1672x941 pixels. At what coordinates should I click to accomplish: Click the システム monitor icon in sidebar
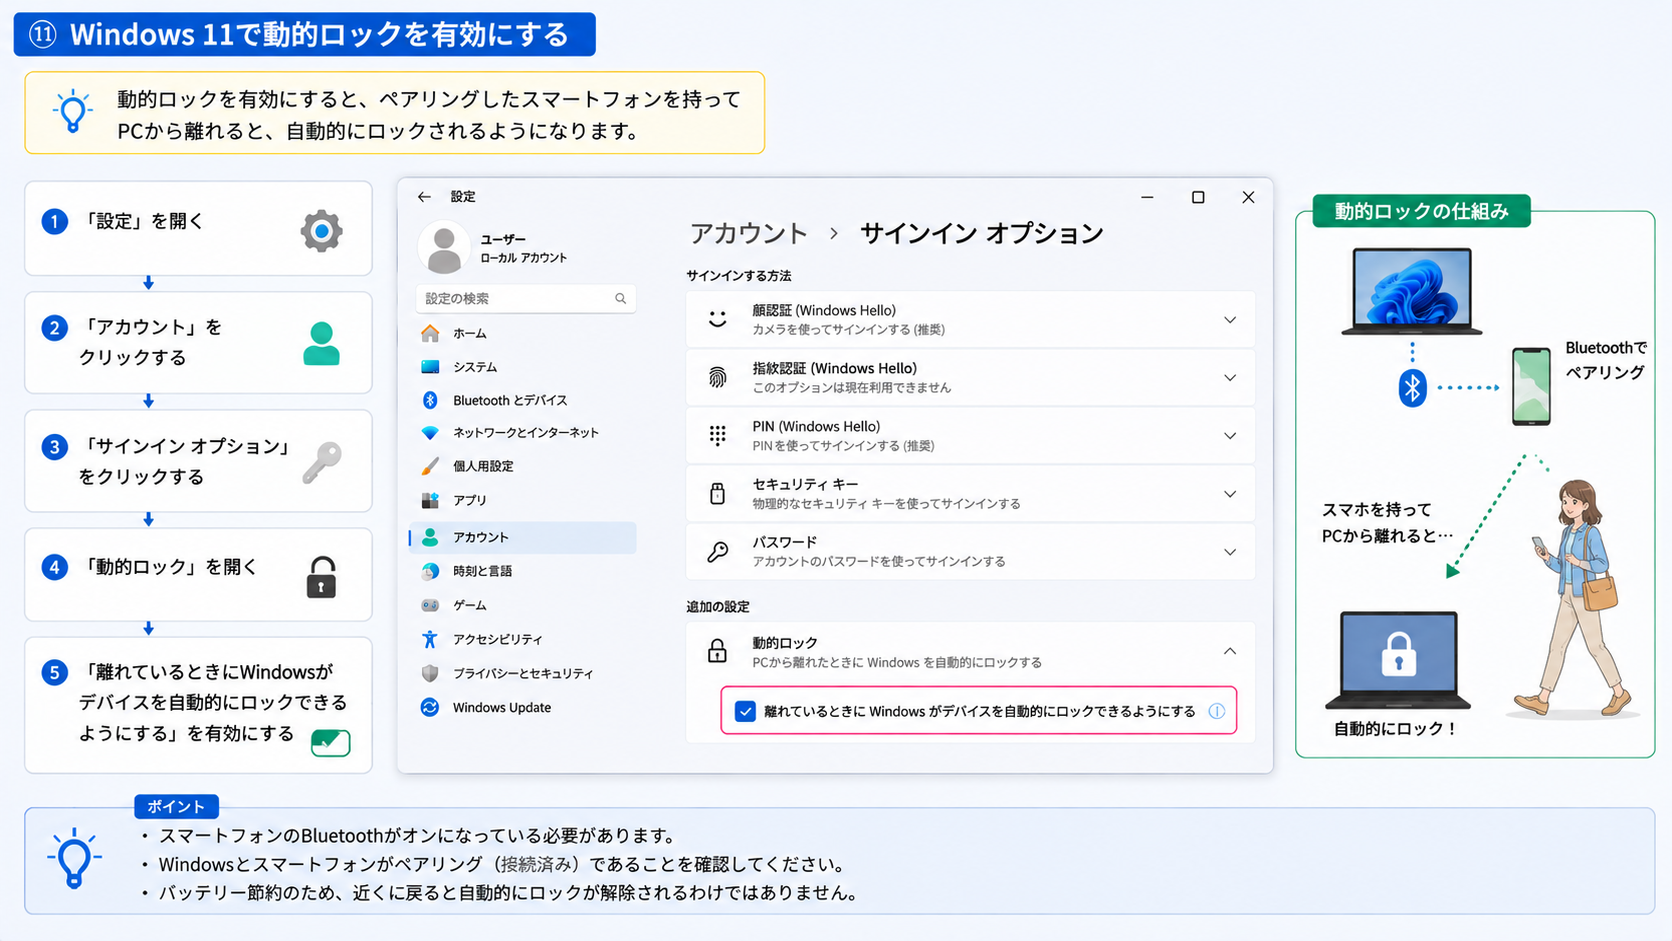[430, 367]
